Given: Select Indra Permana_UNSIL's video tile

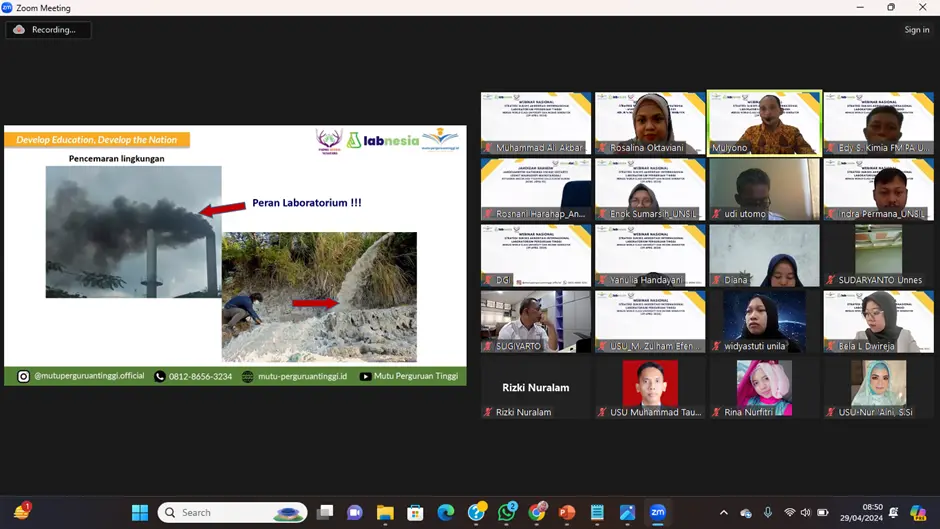Looking at the screenshot, I should click(879, 190).
